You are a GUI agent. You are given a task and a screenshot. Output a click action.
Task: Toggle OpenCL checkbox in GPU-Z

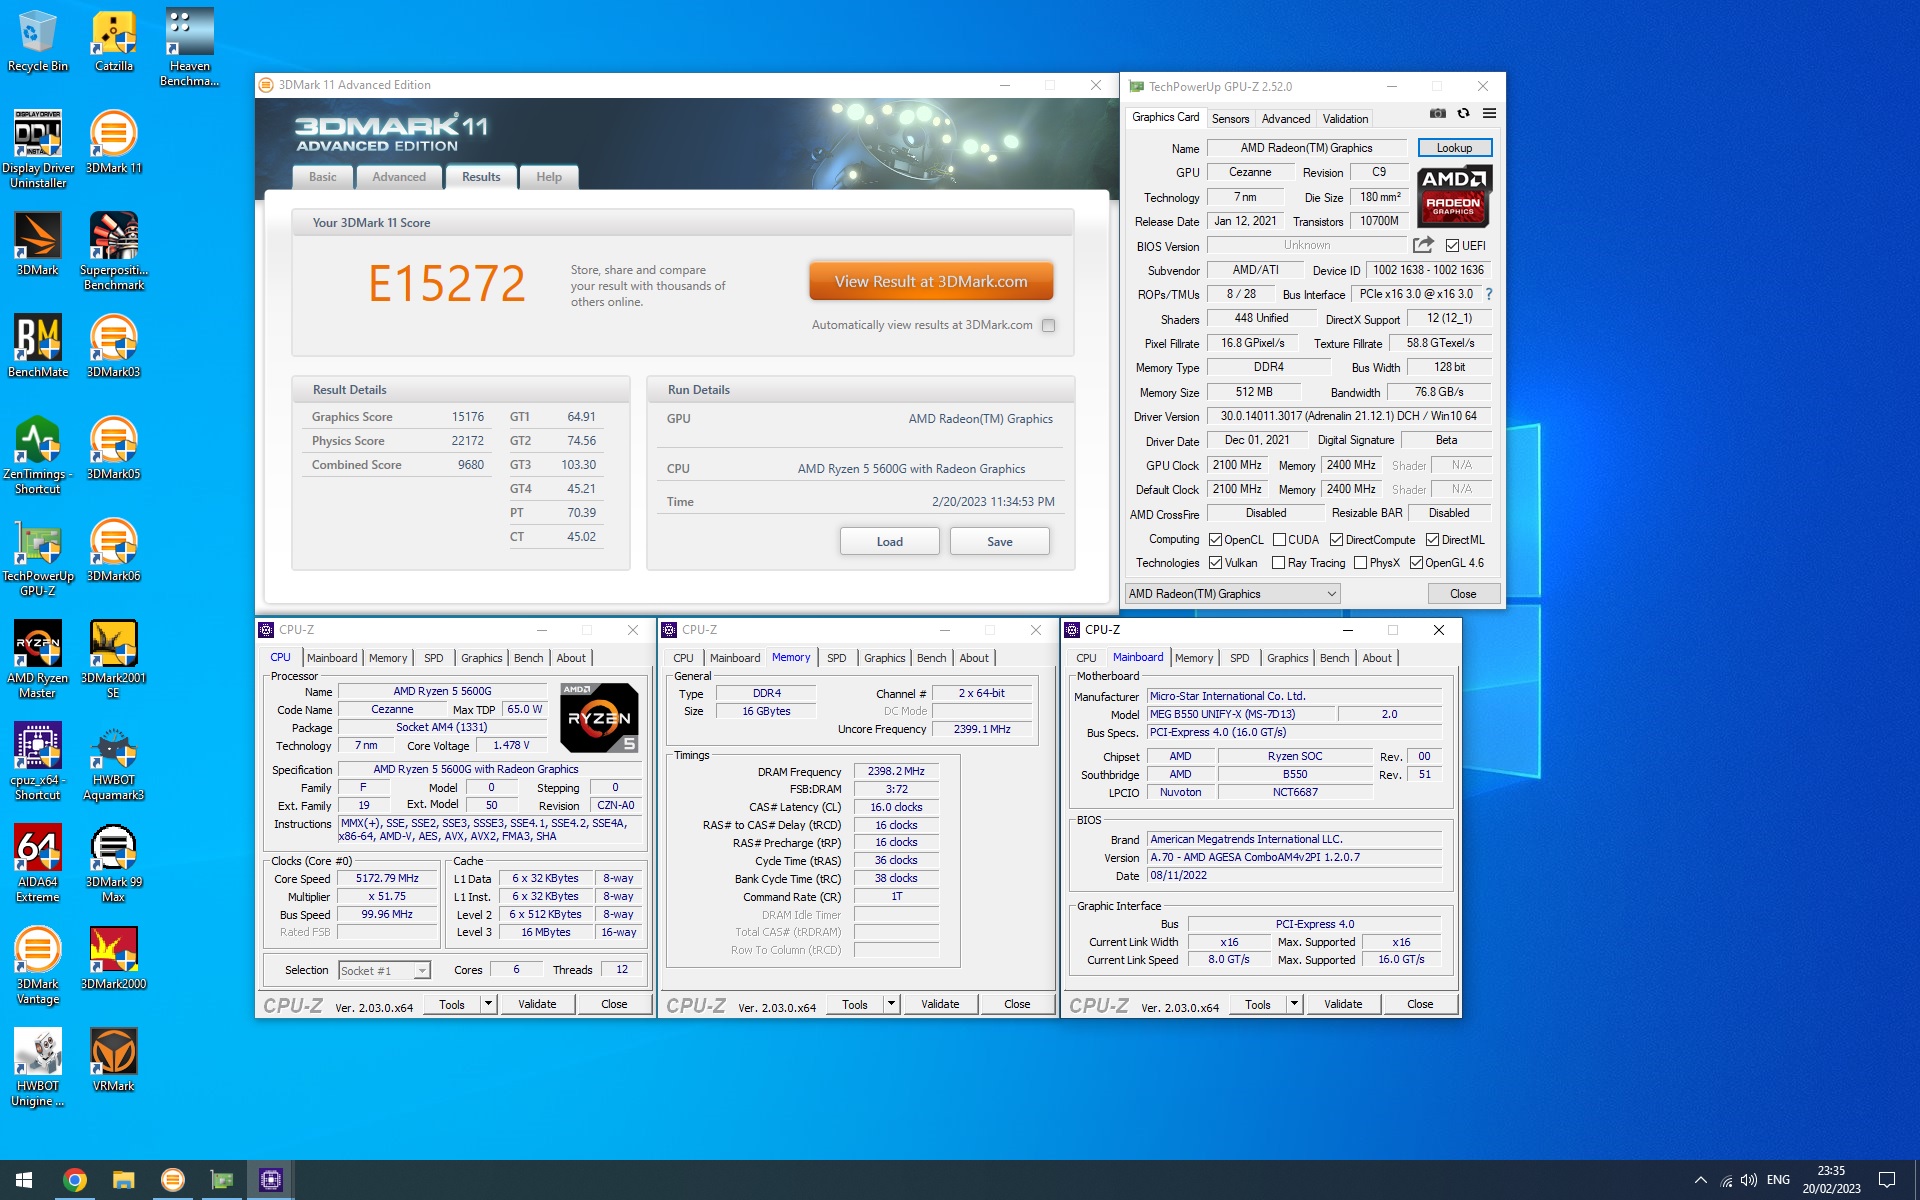point(1215,540)
